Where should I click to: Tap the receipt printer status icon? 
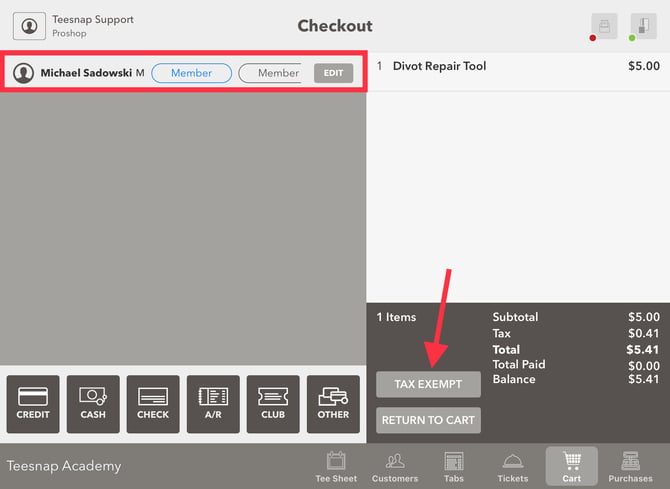point(604,26)
